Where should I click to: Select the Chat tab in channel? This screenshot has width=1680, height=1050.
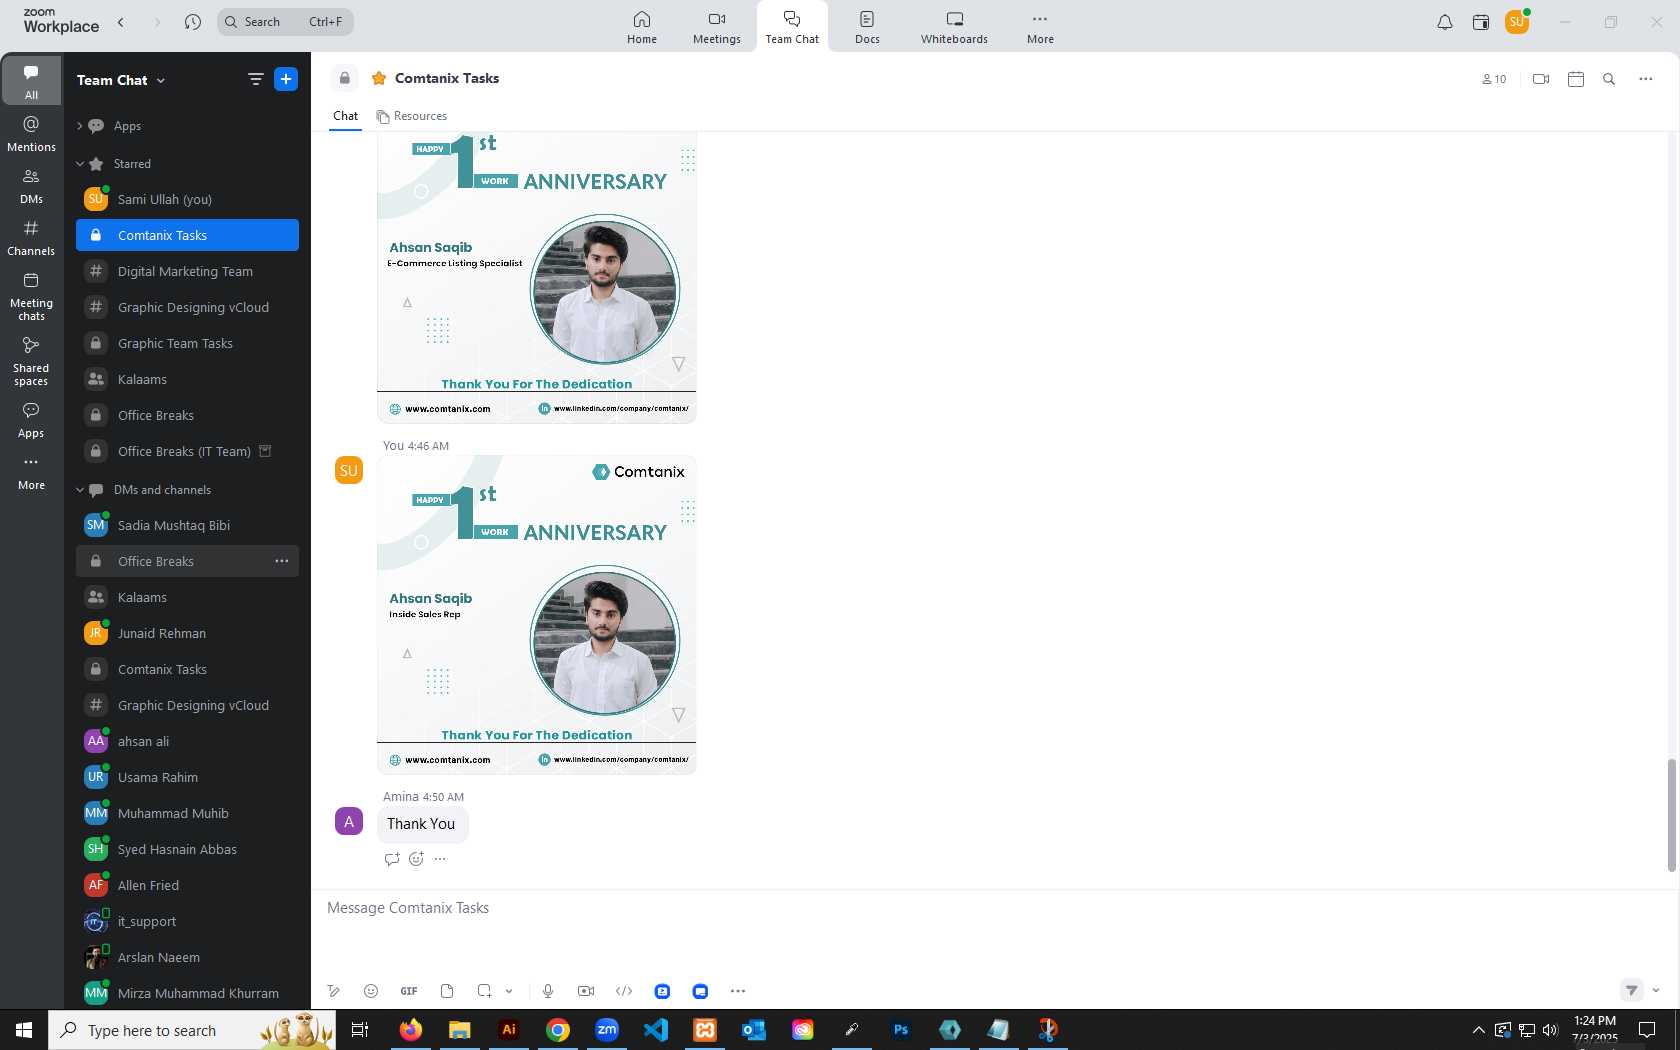[345, 116]
